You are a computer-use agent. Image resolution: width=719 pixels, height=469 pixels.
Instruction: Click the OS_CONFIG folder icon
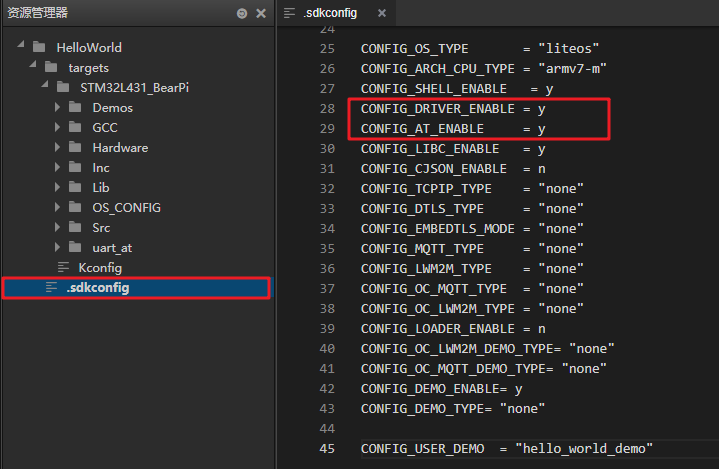[x=75, y=207]
